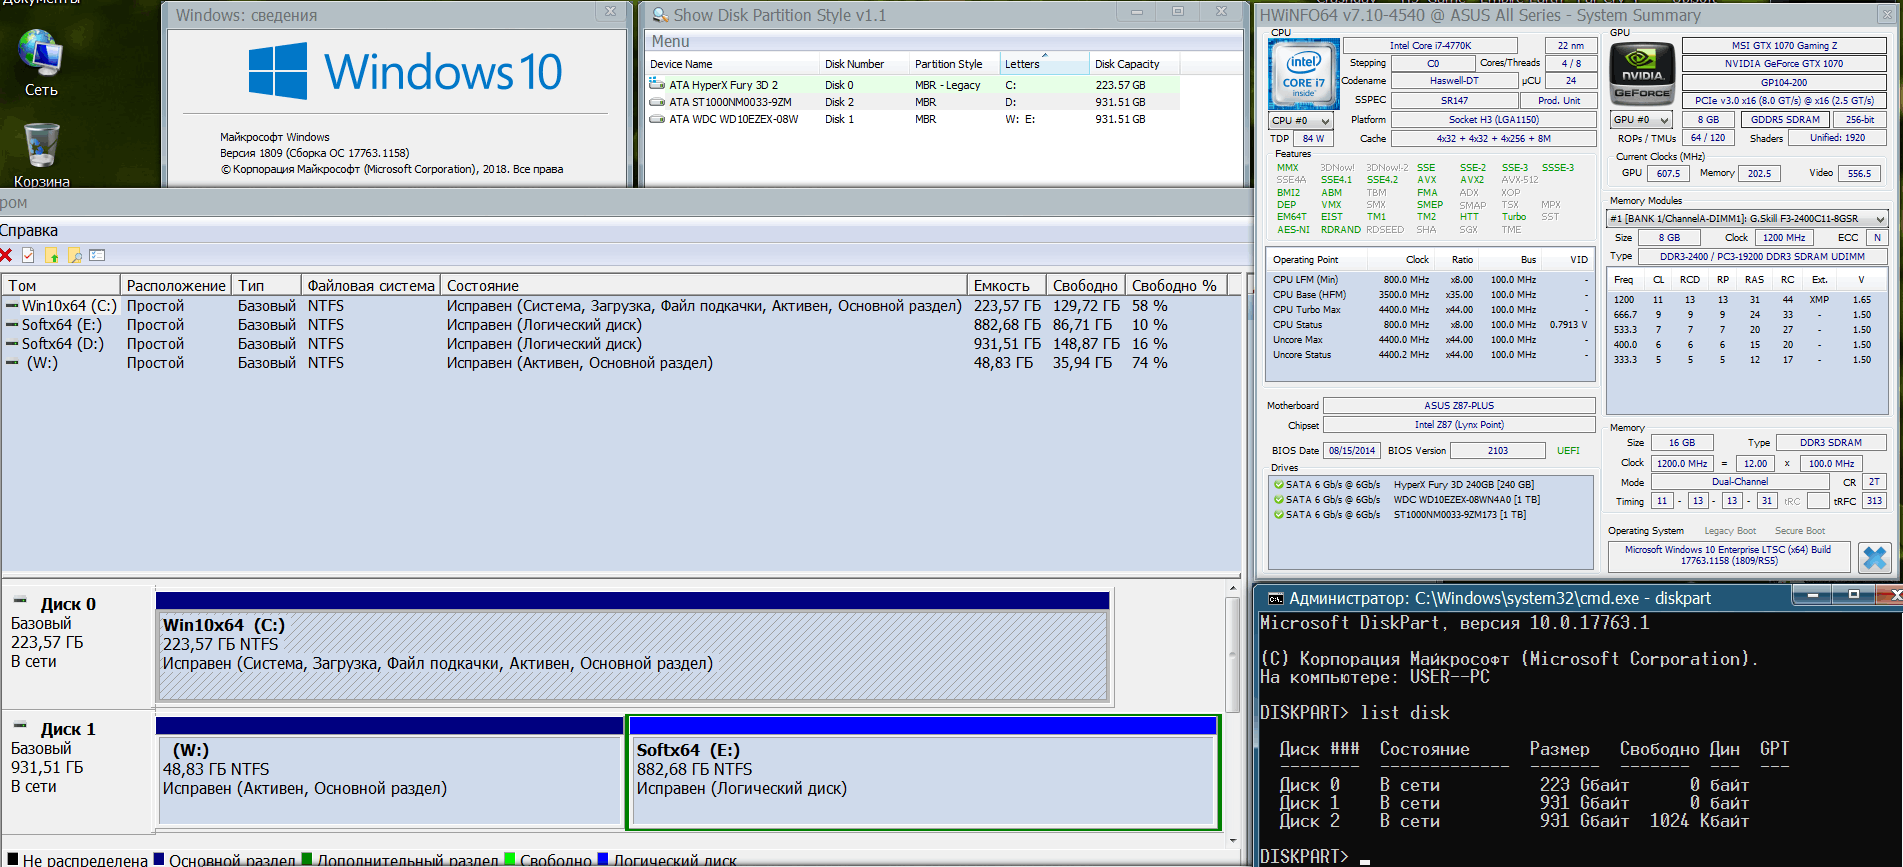
Task: Click green check icon of ST1000NM0033 drive in HWiNFO
Action: (1279, 515)
